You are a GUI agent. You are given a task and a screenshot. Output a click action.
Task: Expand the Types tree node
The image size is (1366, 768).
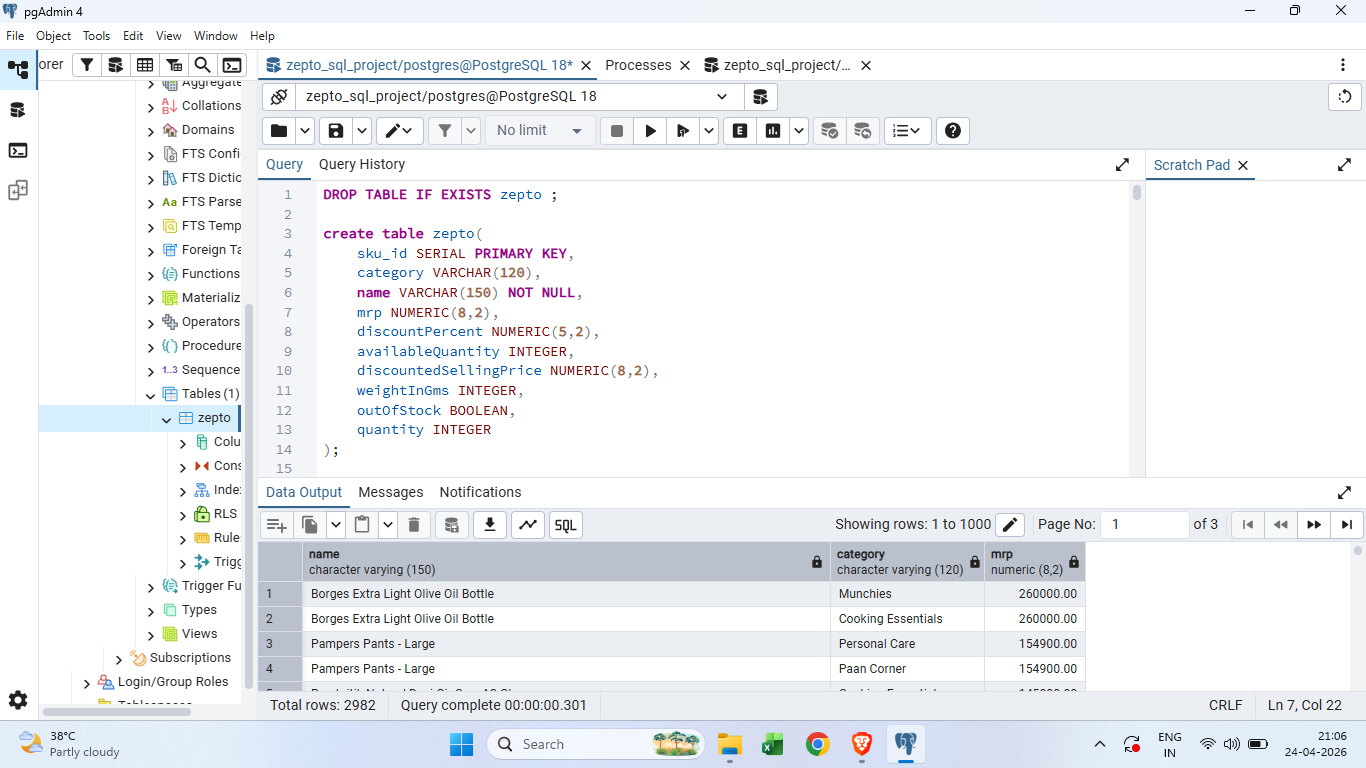coord(151,611)
